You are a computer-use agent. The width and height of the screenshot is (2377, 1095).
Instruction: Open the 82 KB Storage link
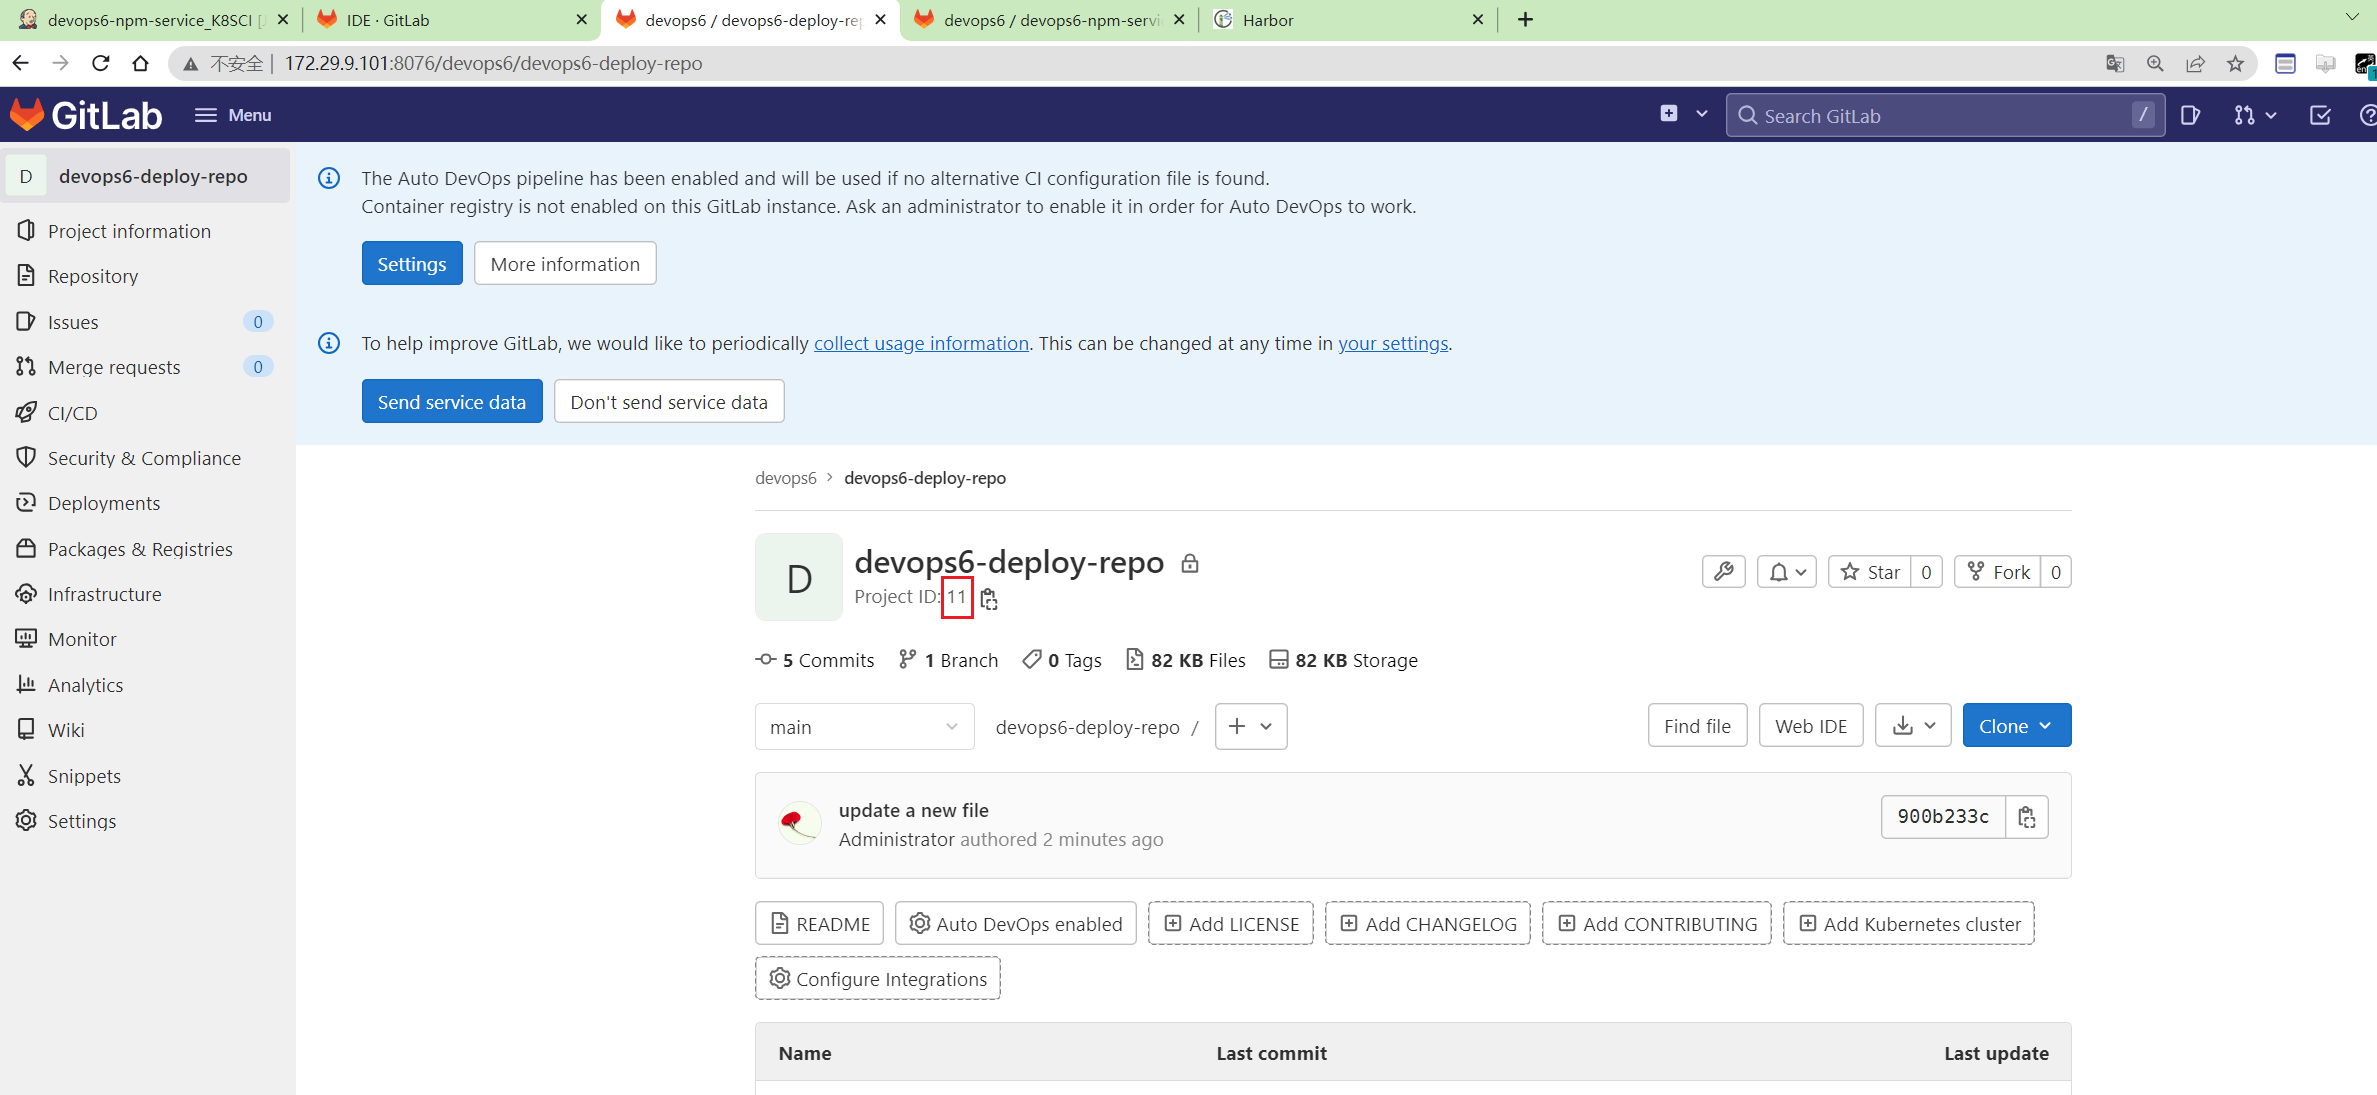[1343, 660]
